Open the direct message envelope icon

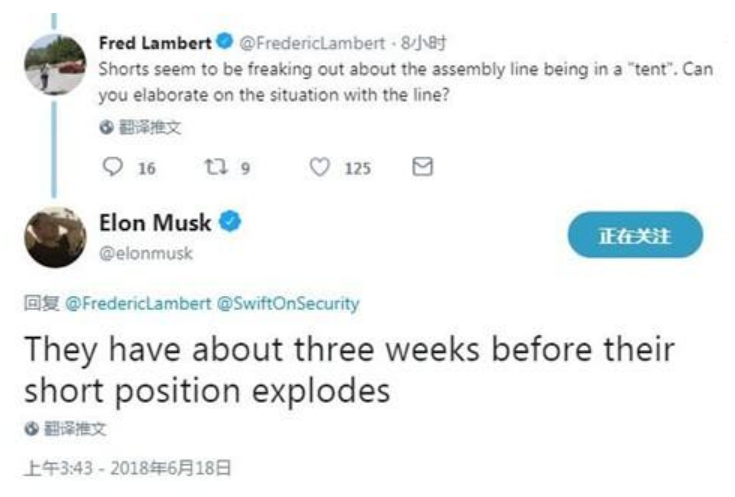pos(422,166)
